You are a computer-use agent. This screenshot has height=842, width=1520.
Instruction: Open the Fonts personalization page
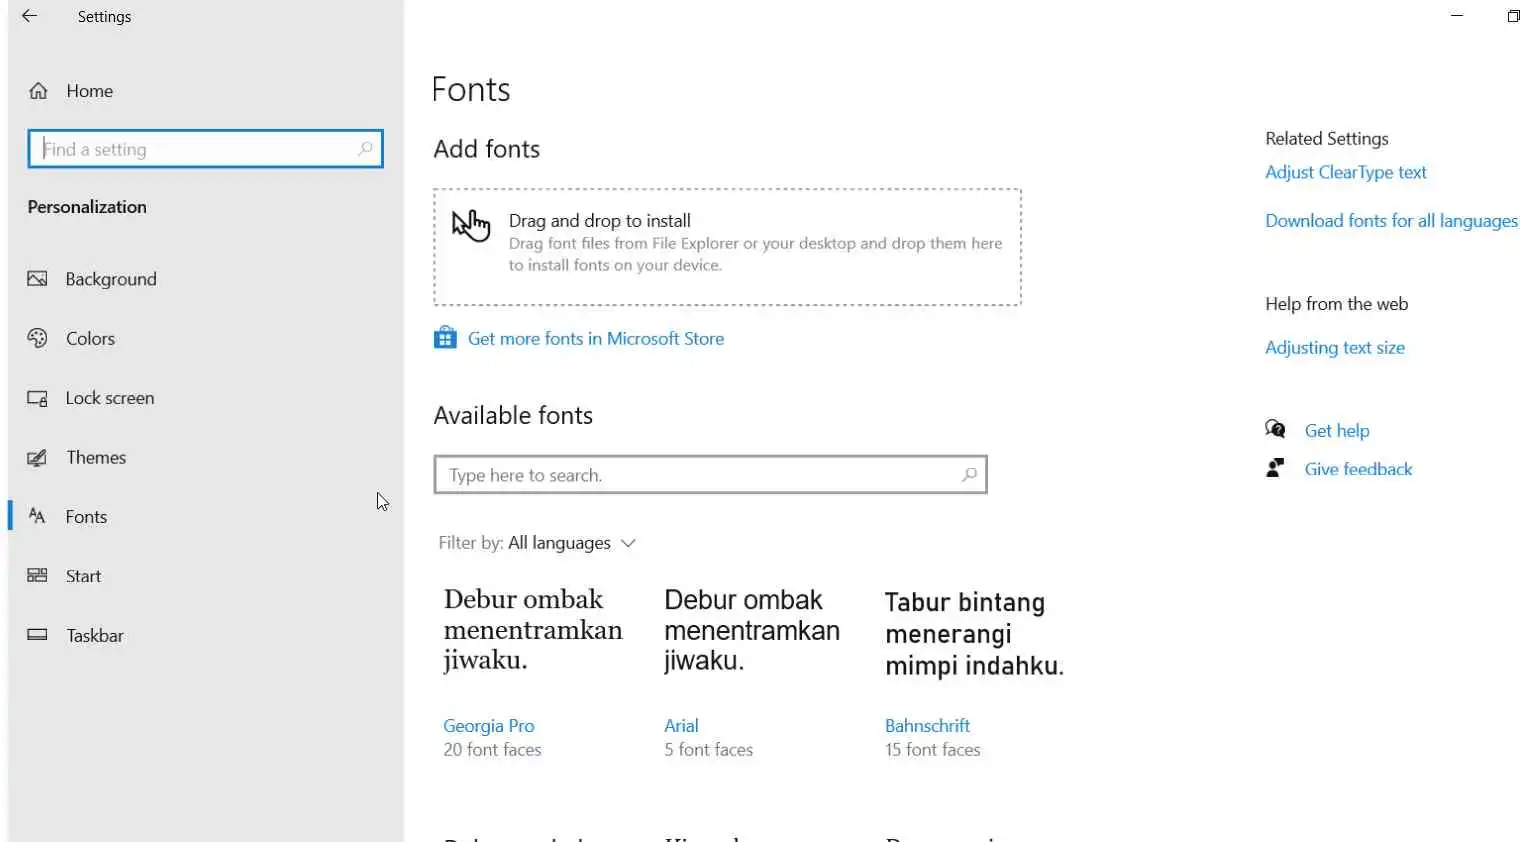[86, 517]
